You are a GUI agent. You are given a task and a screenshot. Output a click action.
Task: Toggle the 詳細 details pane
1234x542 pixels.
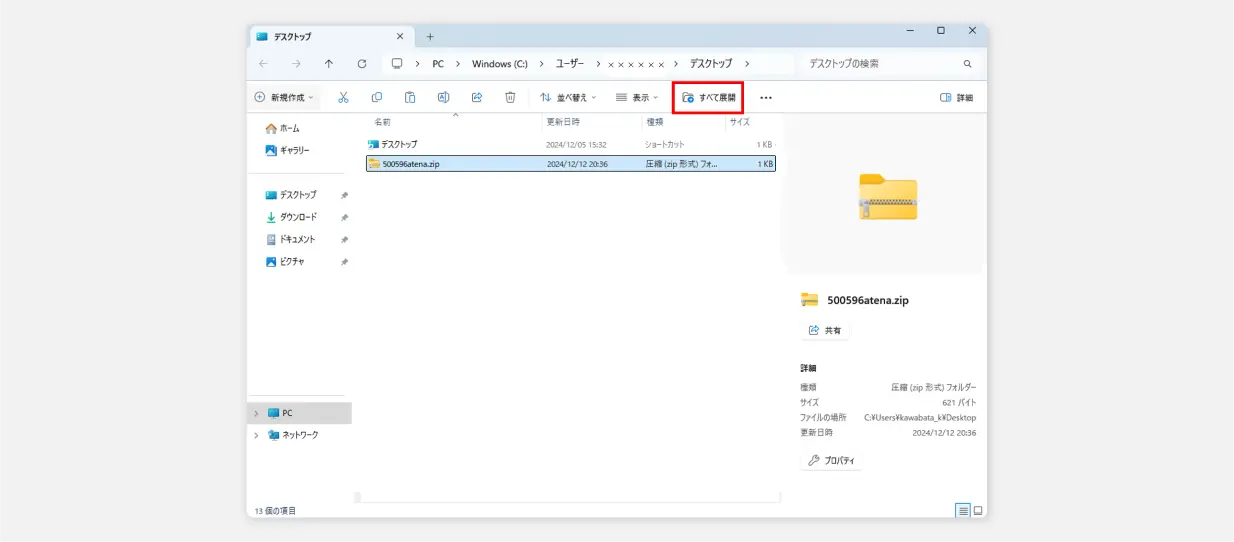pyautogui.click(x=956, y=98)
